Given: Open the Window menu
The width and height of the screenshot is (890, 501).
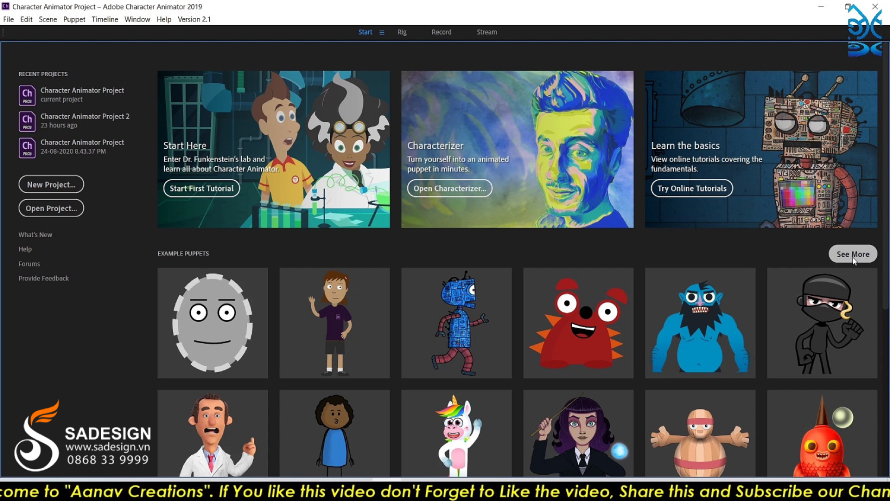Looking at the screenshot, I should (137, 19).
